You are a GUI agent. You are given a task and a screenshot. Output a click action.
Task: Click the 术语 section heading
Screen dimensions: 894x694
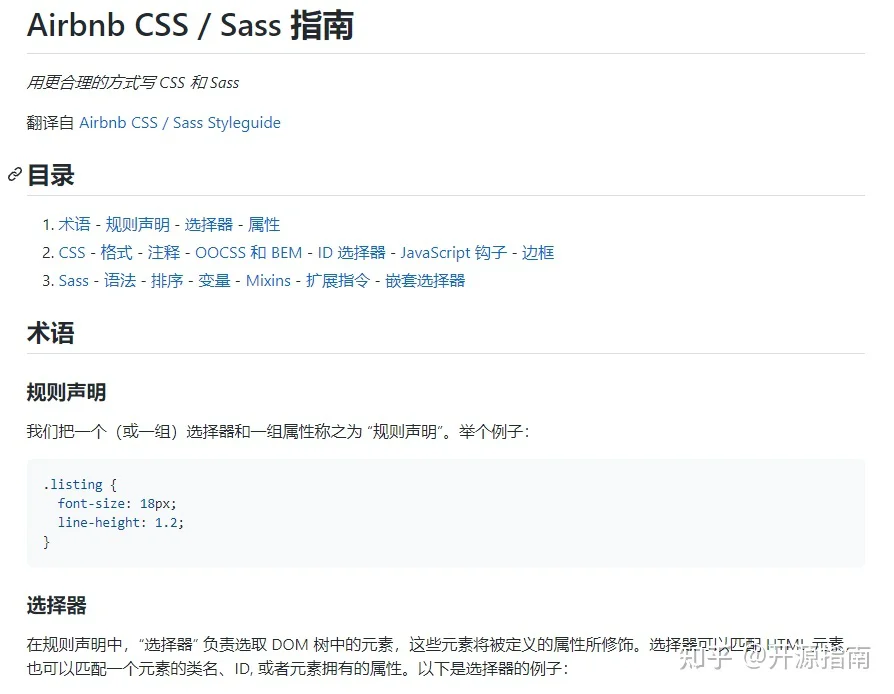click(x=51, y=333)
